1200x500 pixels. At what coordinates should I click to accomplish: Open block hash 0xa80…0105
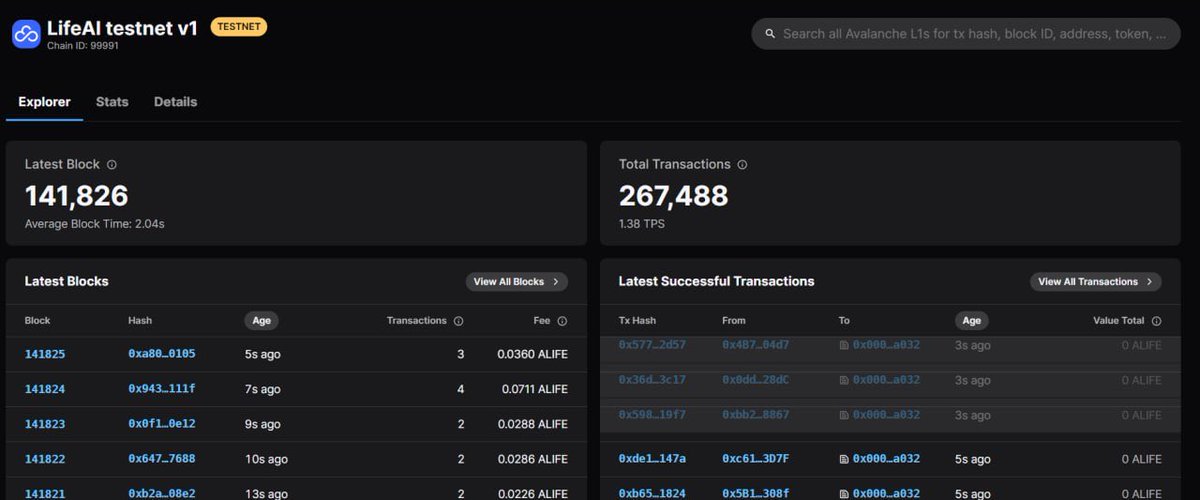tap(162, 354)
